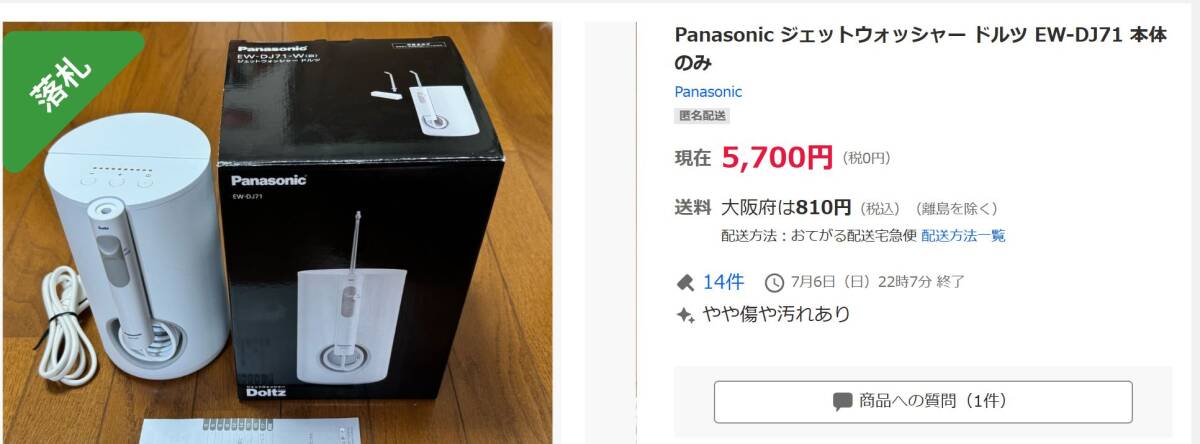Click the 7月6日（日）22時7分 終了 end time
The width and height of the screenshot is (1200, 444).
[x=876, y=282]
